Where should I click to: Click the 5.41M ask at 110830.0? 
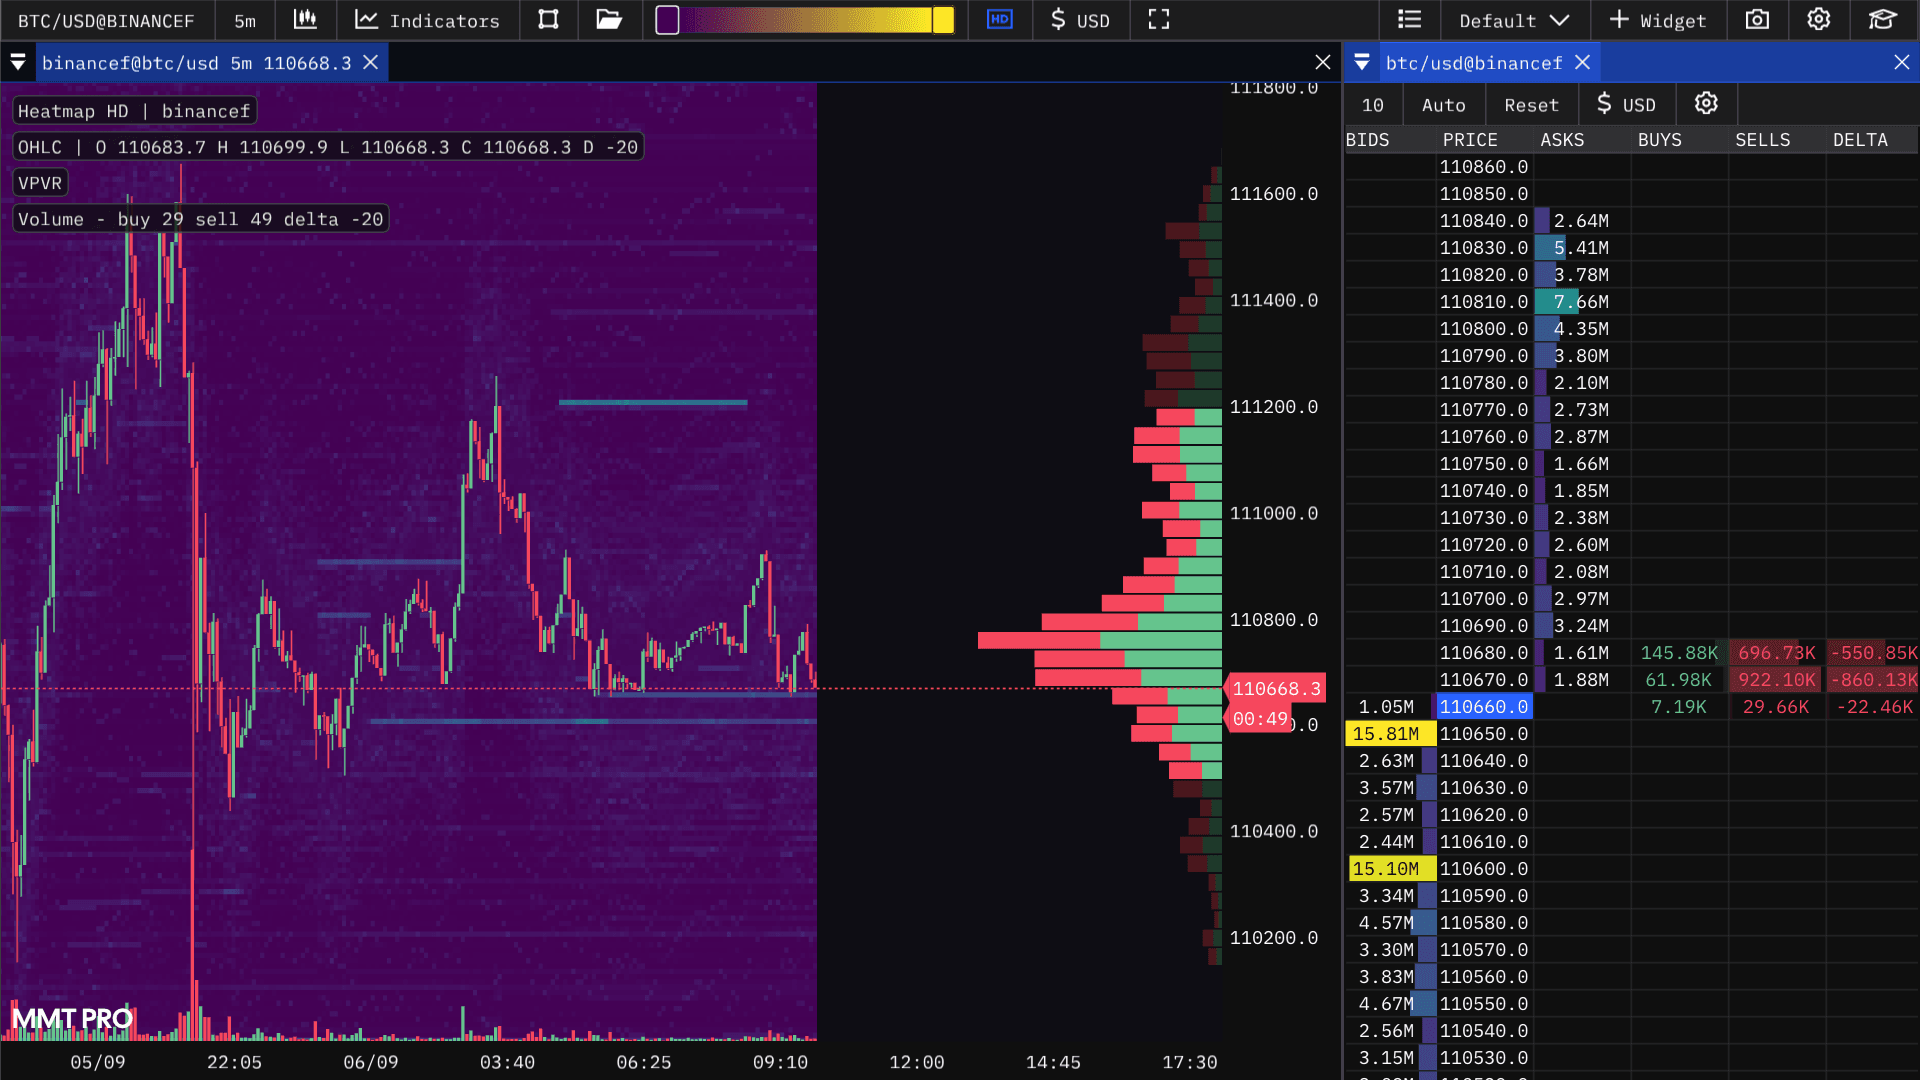tap(1581, 248)
